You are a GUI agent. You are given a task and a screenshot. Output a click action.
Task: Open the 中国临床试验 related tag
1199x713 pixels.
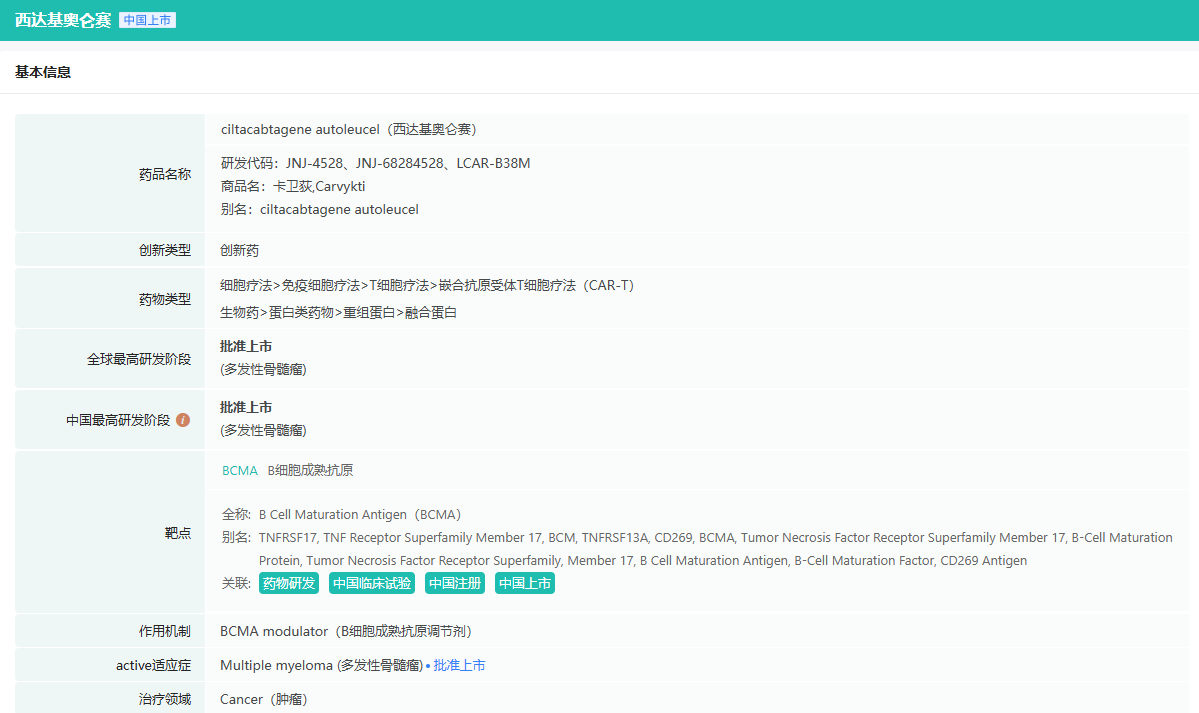(x=371, y=583)
